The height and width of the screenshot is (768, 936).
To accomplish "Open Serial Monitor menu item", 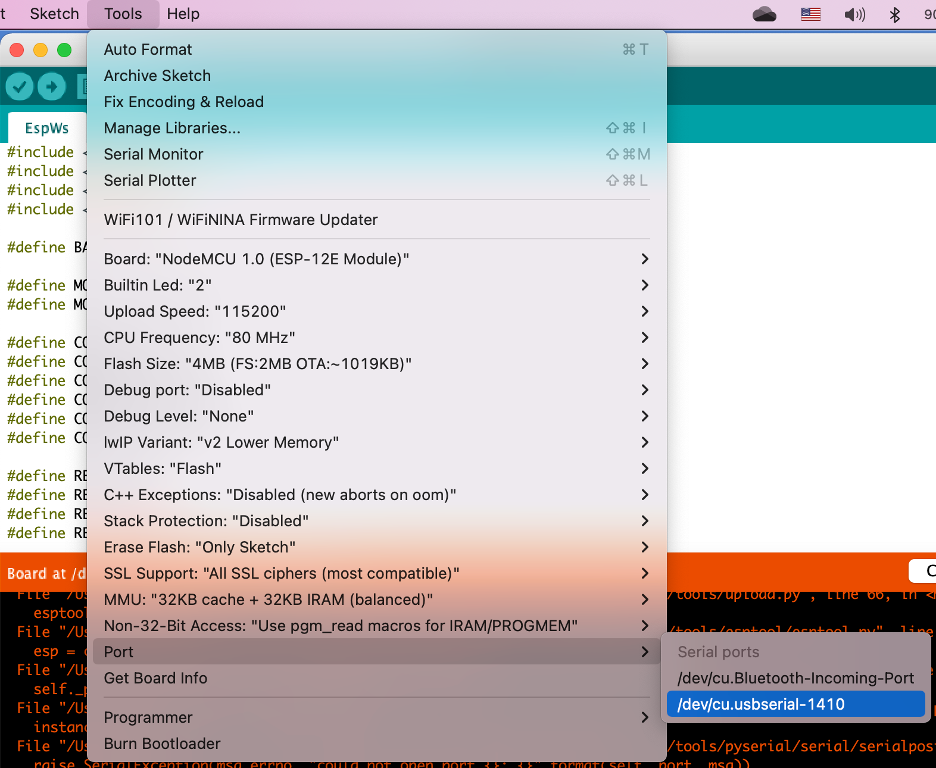I will (154, 154).
